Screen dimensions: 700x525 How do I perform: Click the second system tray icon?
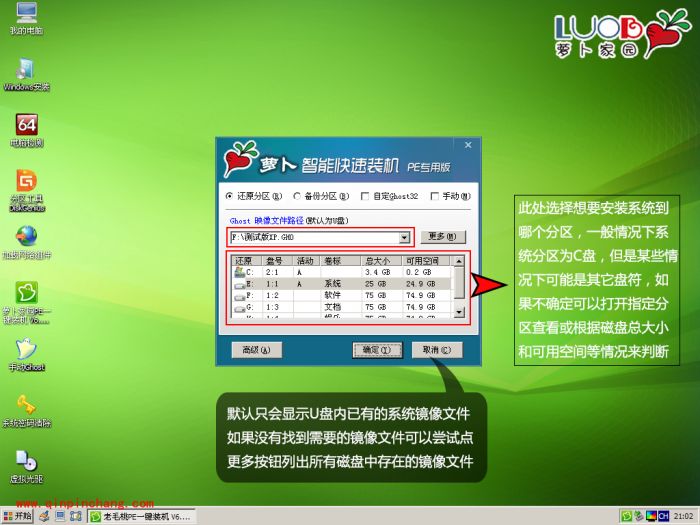pyautogui.click(x=639, y=517)
